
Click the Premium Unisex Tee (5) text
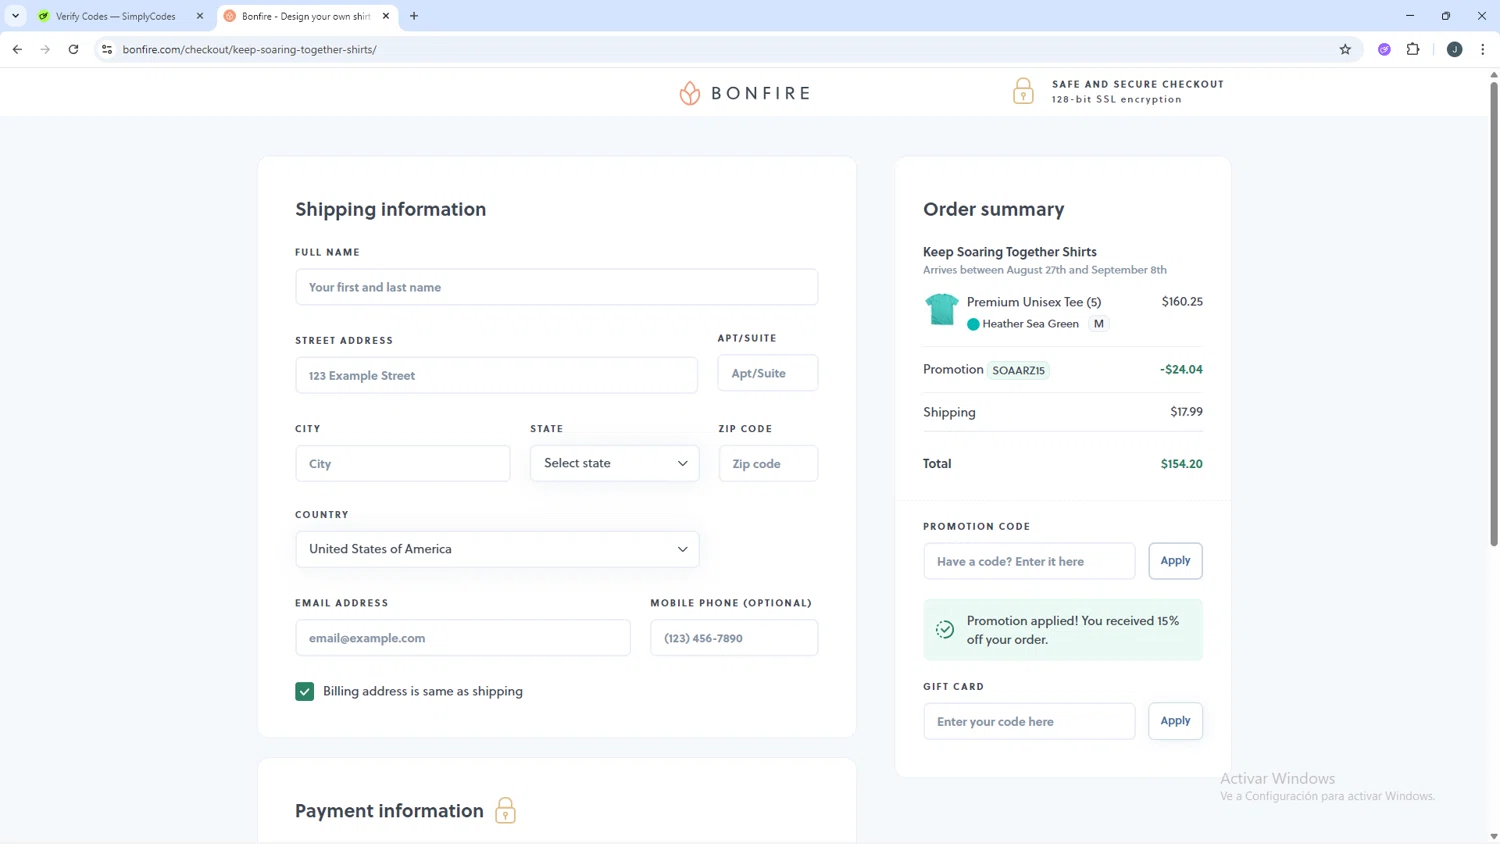tap(1034, 302)
